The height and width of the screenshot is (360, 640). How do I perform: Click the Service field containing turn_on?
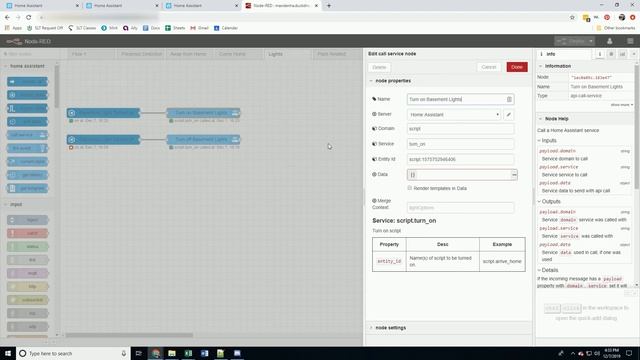click(460, 144)
